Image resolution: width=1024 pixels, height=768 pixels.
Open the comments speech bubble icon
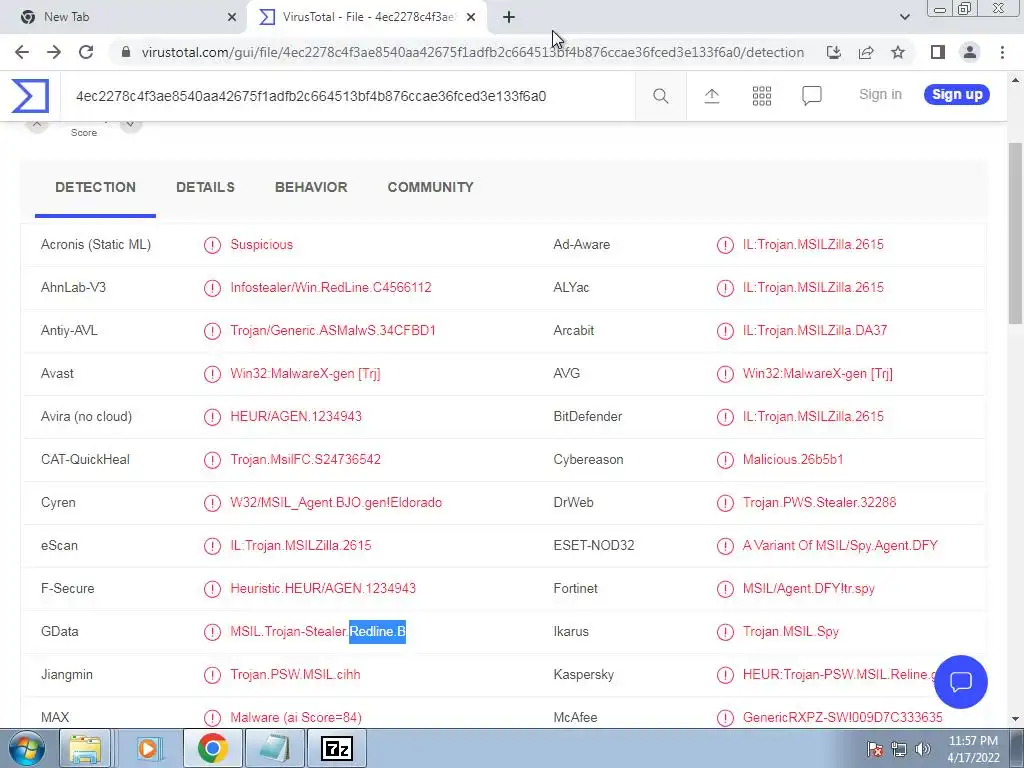pyautogui.click(x=812, y=96)
